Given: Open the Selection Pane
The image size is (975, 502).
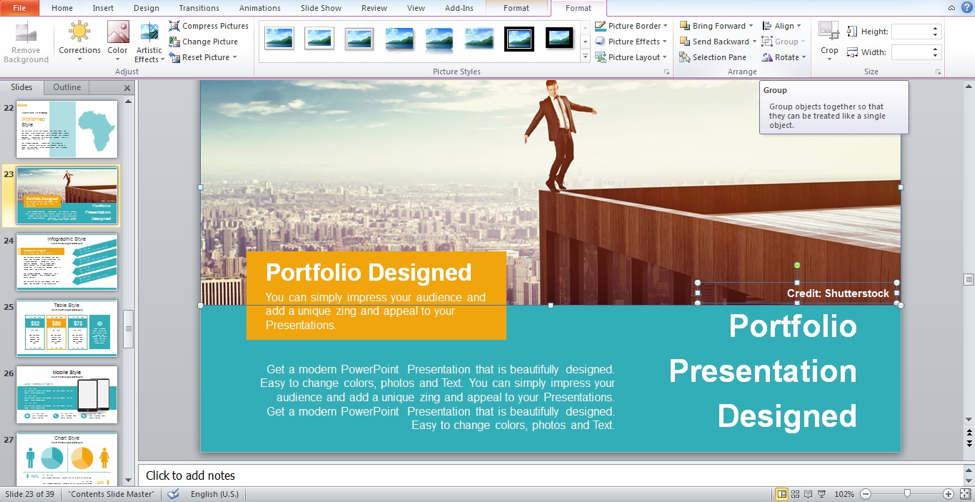Looking at the screenshot, I should [713, 57].
